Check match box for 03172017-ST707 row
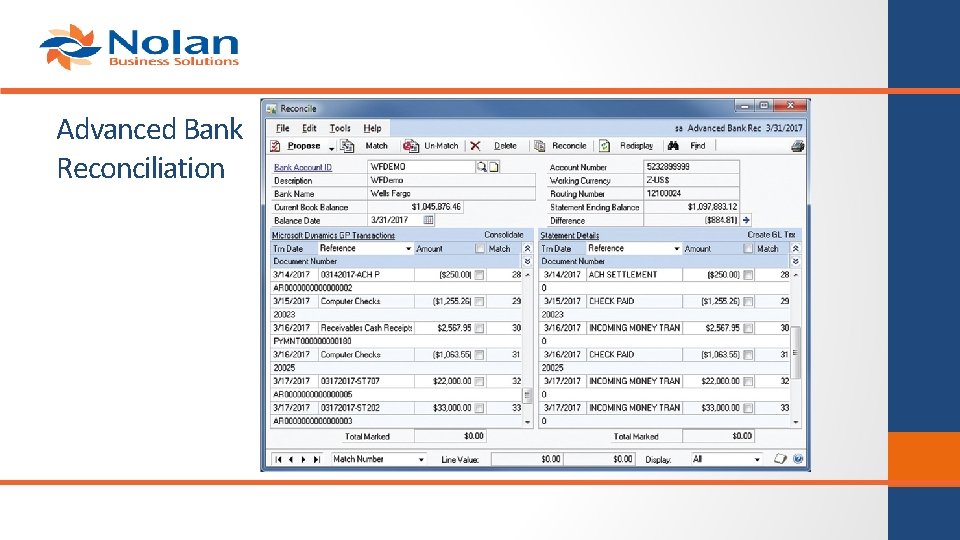This screenshot has height=540, width=960. coord(479,381)
